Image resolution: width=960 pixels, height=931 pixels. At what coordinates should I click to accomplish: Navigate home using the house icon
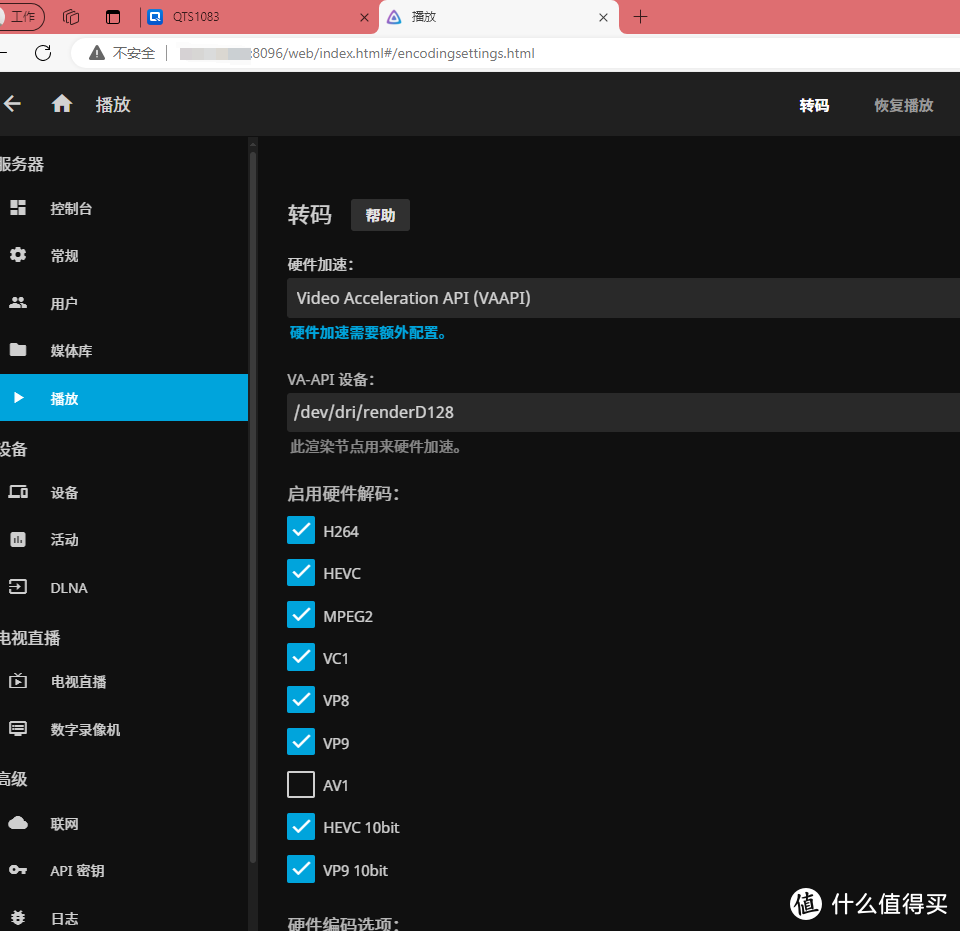point(61,104)
